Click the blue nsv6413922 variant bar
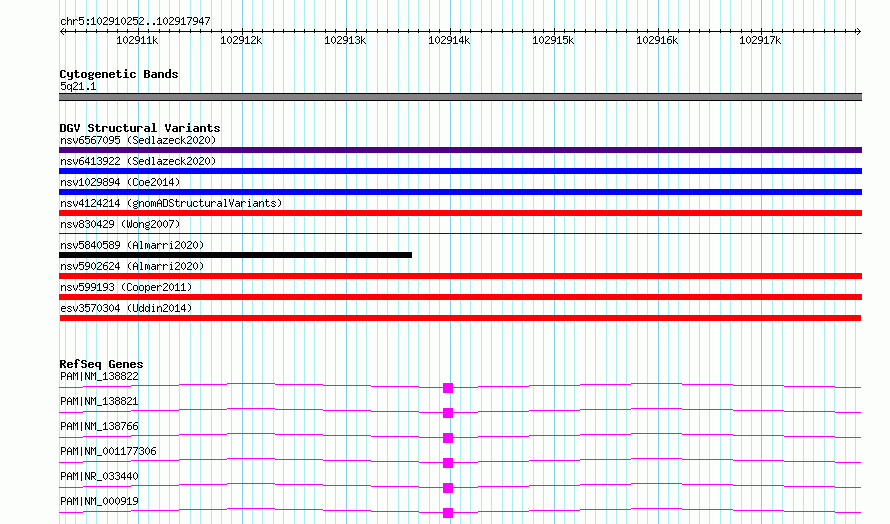890x524 pixels. pos(460,171)
